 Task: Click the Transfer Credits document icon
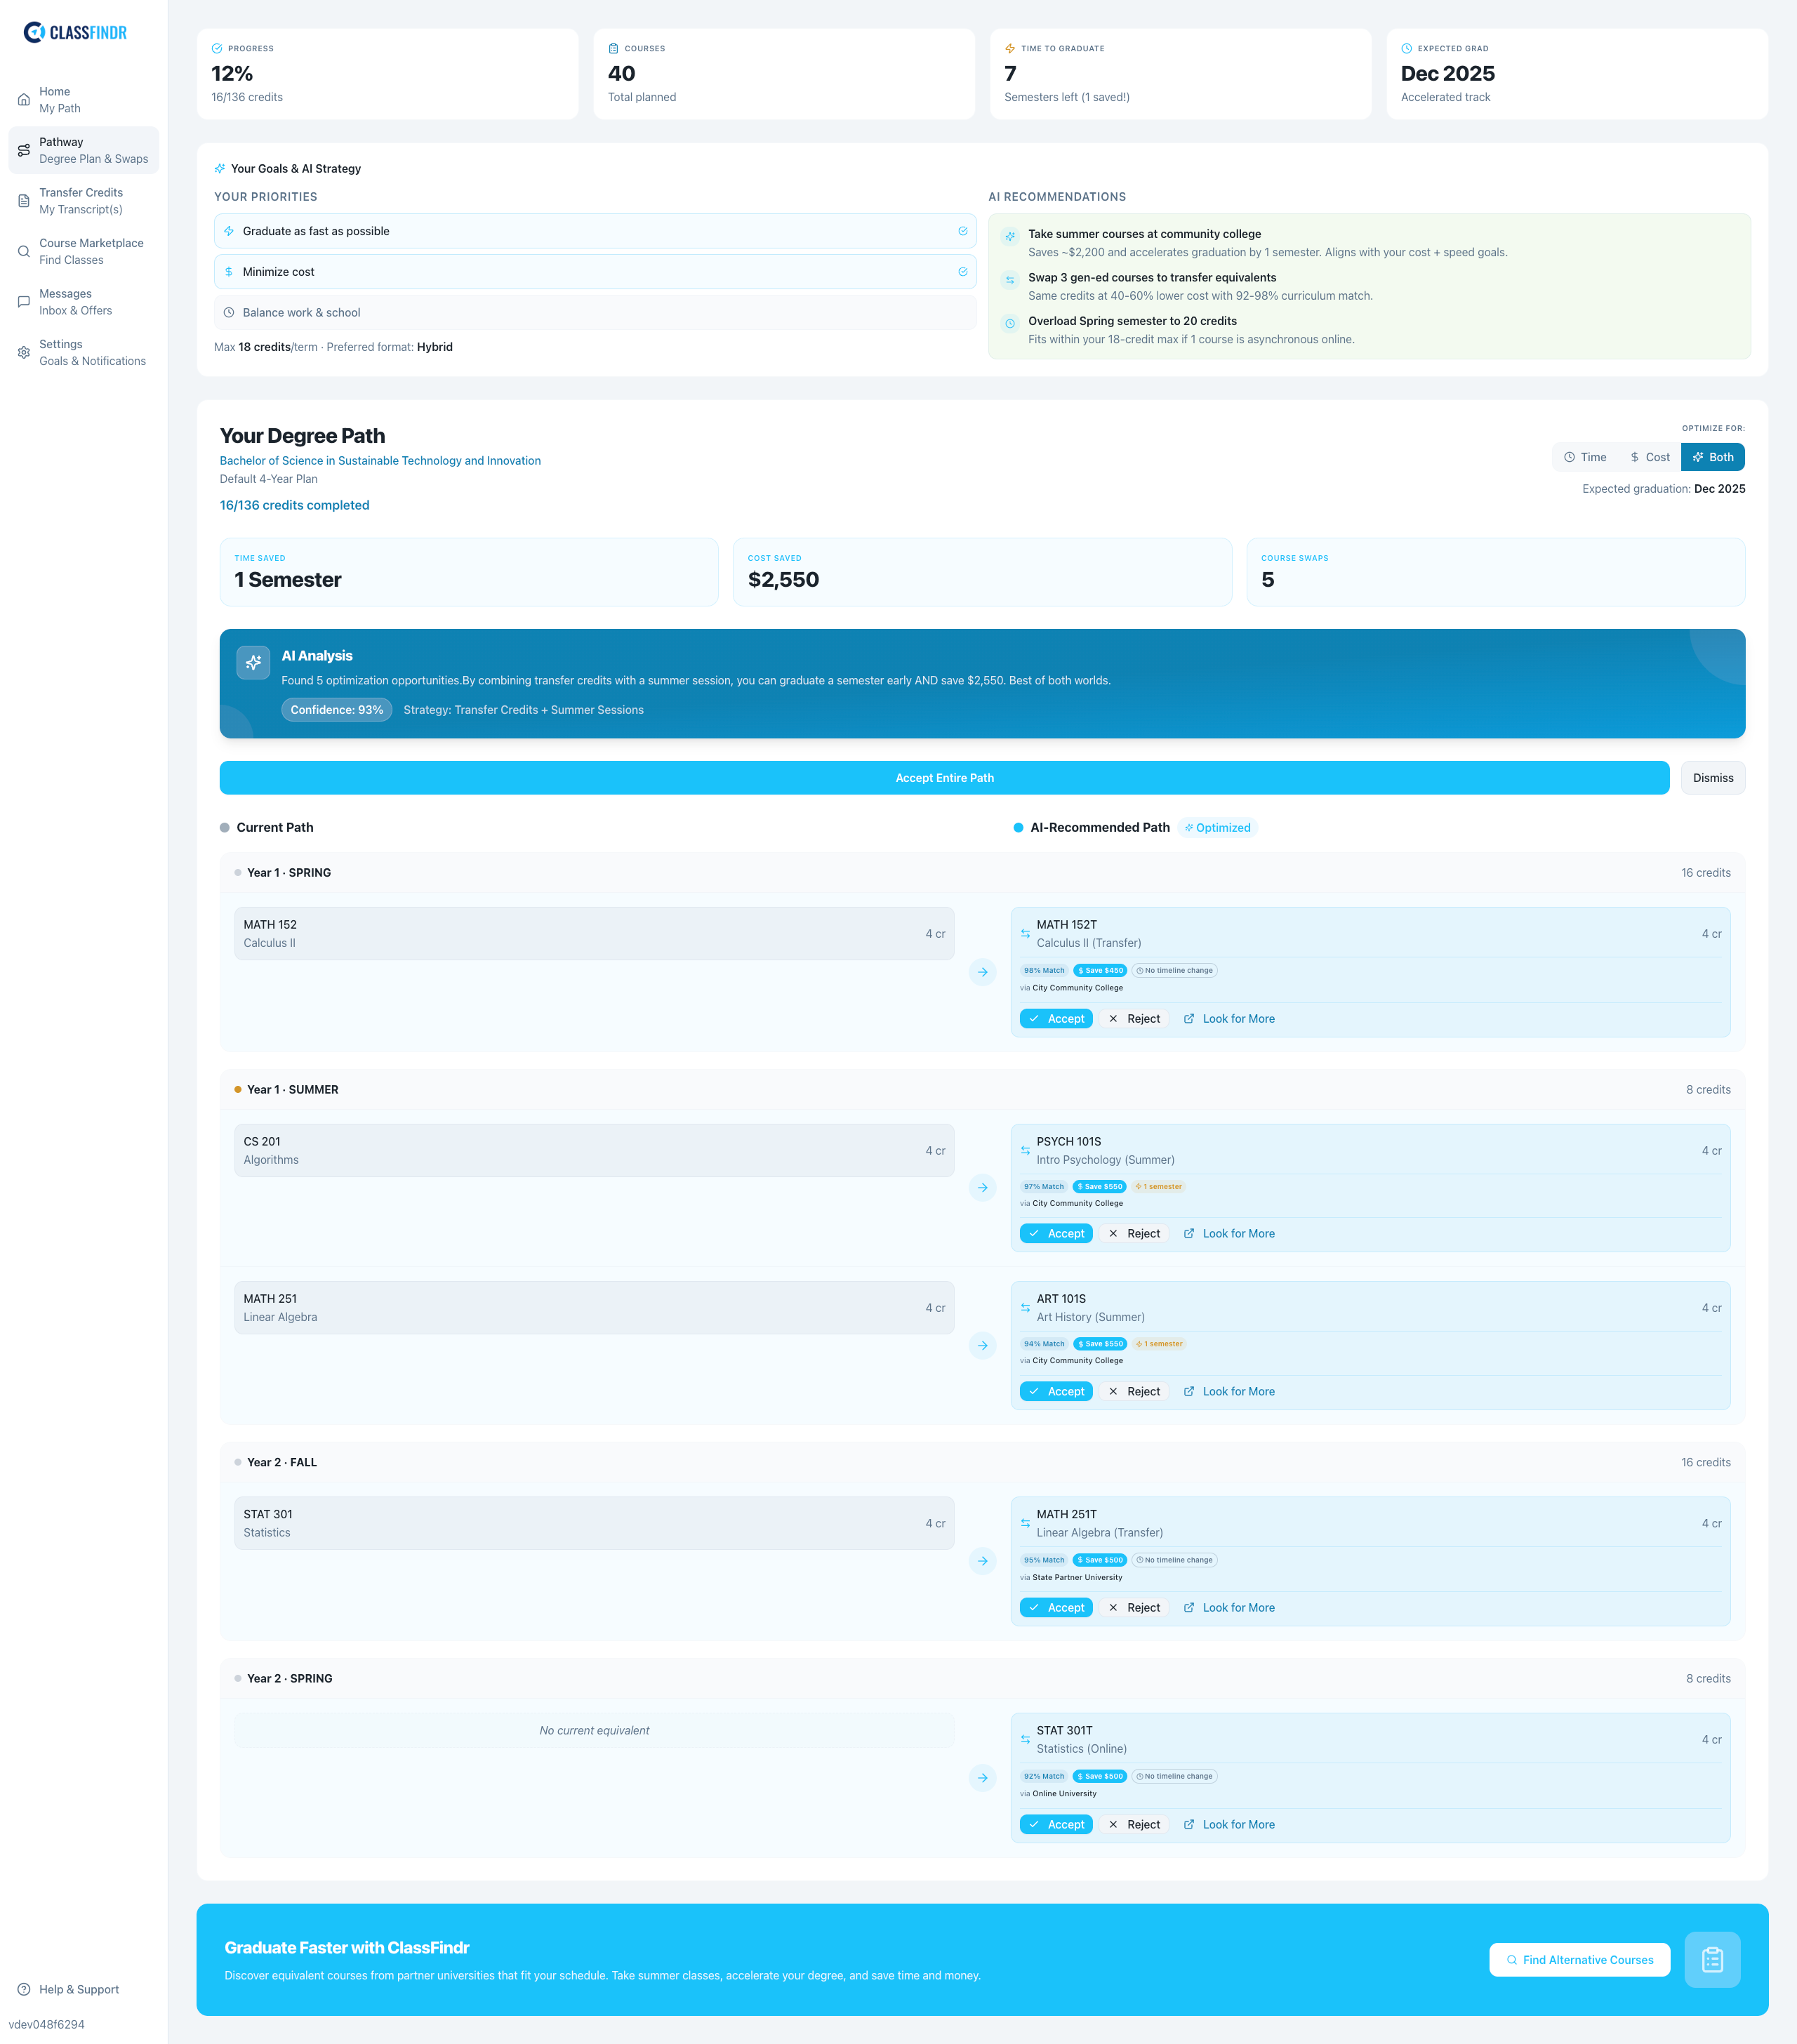point(24,201)
